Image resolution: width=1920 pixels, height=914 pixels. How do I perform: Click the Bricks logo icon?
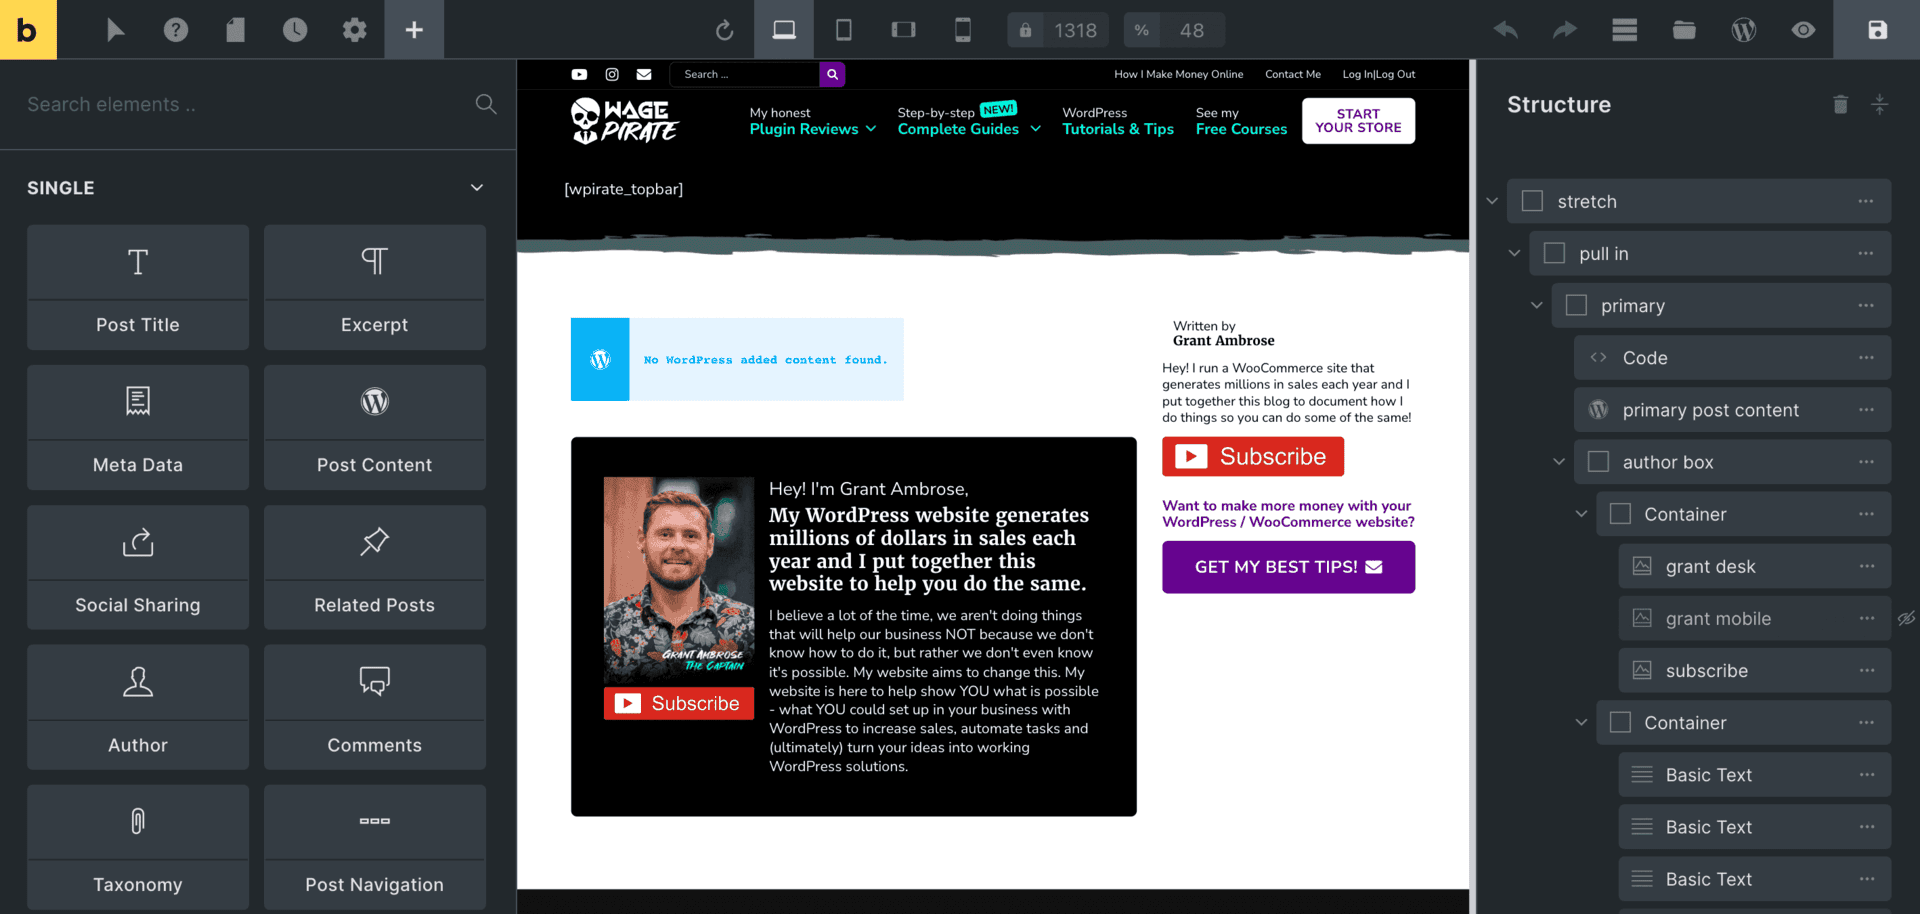(28, 30)
